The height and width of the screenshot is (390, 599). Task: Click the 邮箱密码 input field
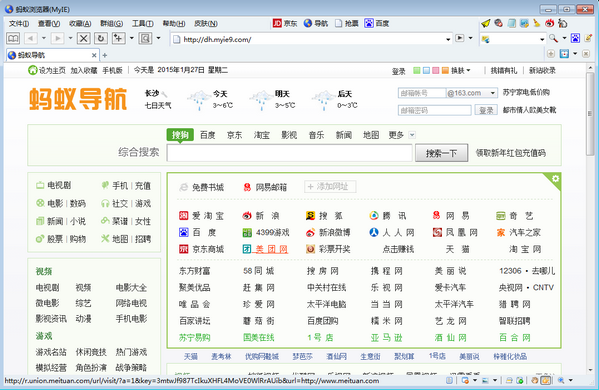(434, 110)
